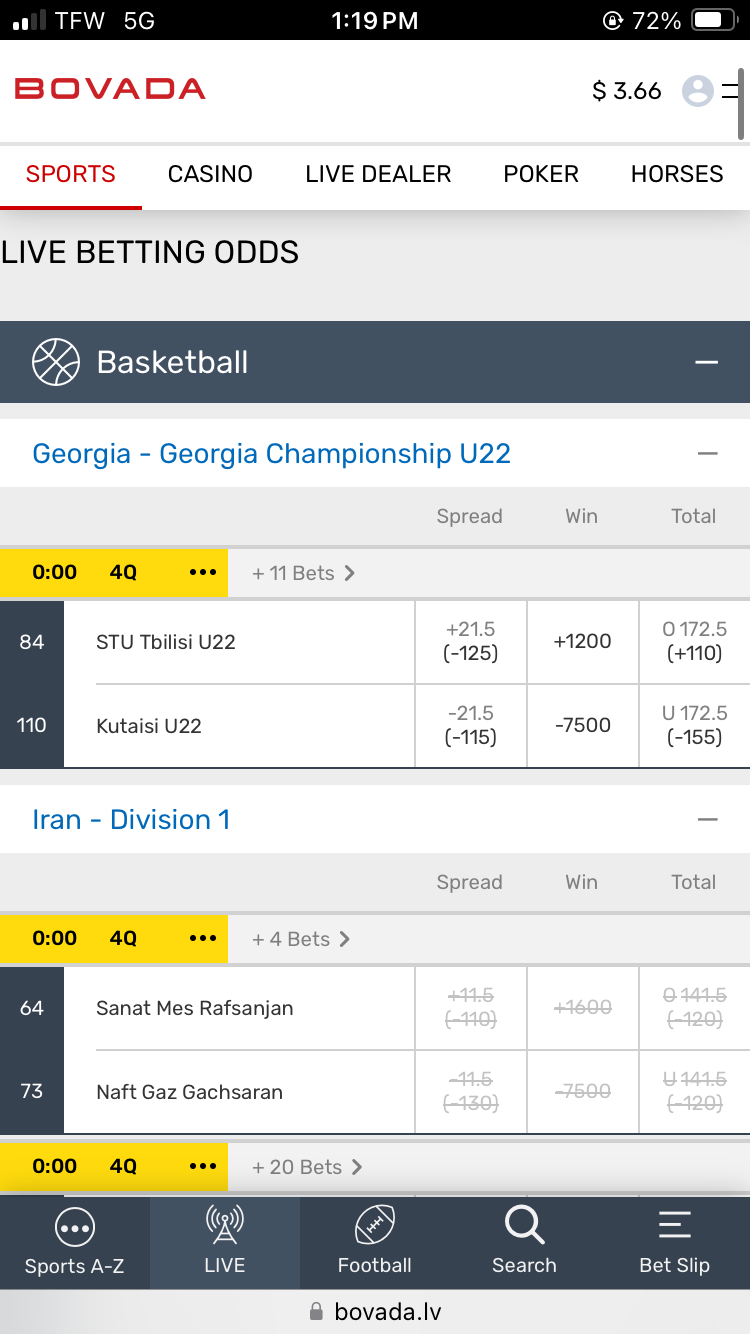
Task: Select Over 172.5 total bet
Action: (x=694, y=642)
